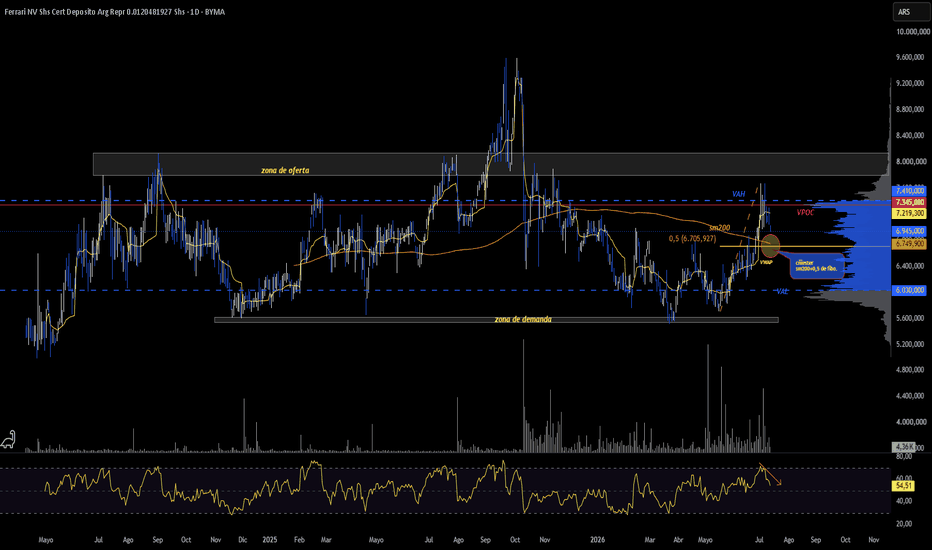Click the 6.030,000 blue price tag

[910, 290]
